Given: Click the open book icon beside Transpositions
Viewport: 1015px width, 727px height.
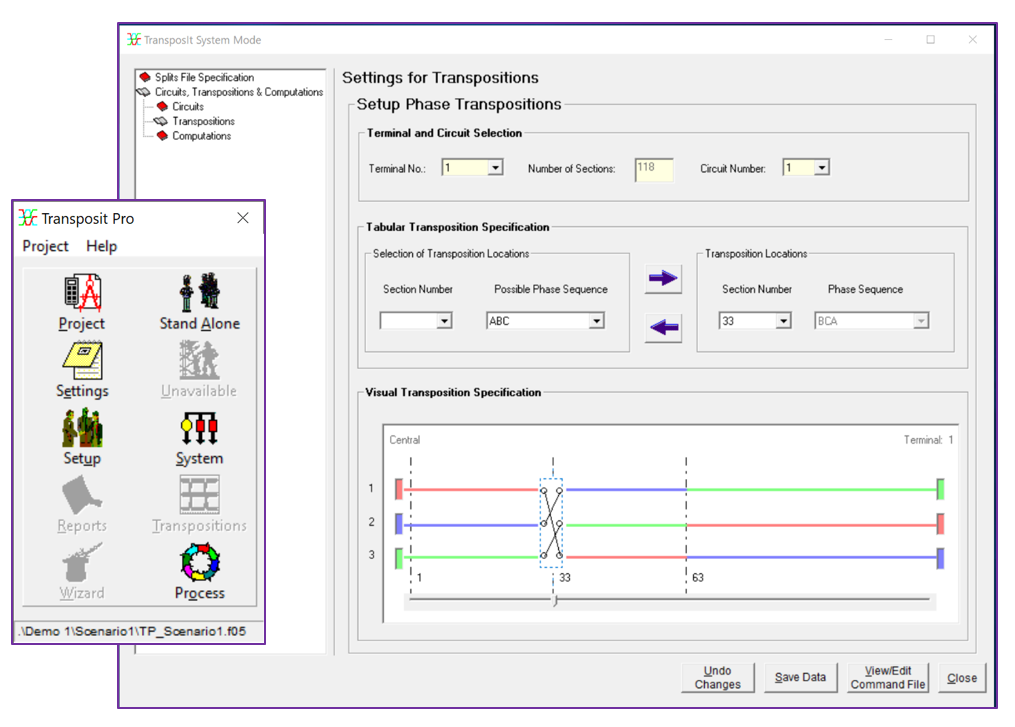Looking at the screenshot, I should [161, 121].
